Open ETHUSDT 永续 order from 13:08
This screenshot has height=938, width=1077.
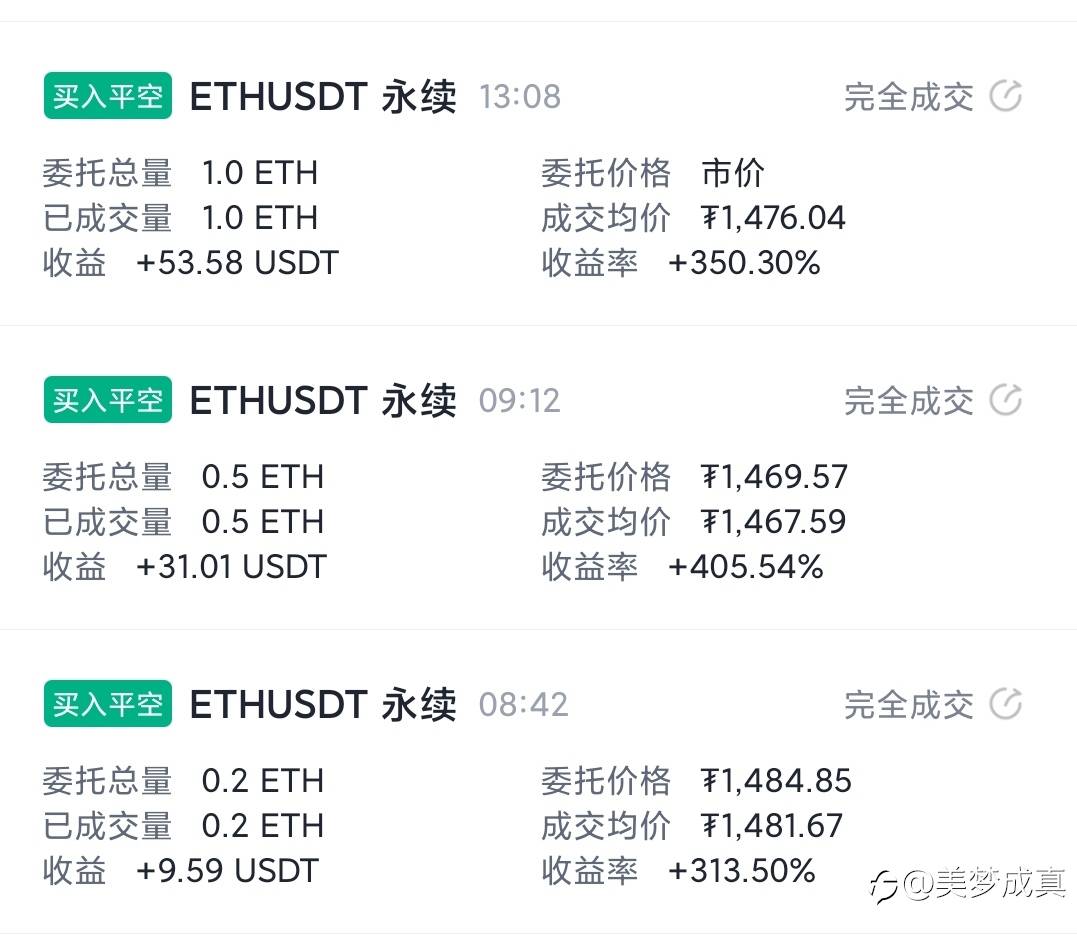[x=322, y=97]
